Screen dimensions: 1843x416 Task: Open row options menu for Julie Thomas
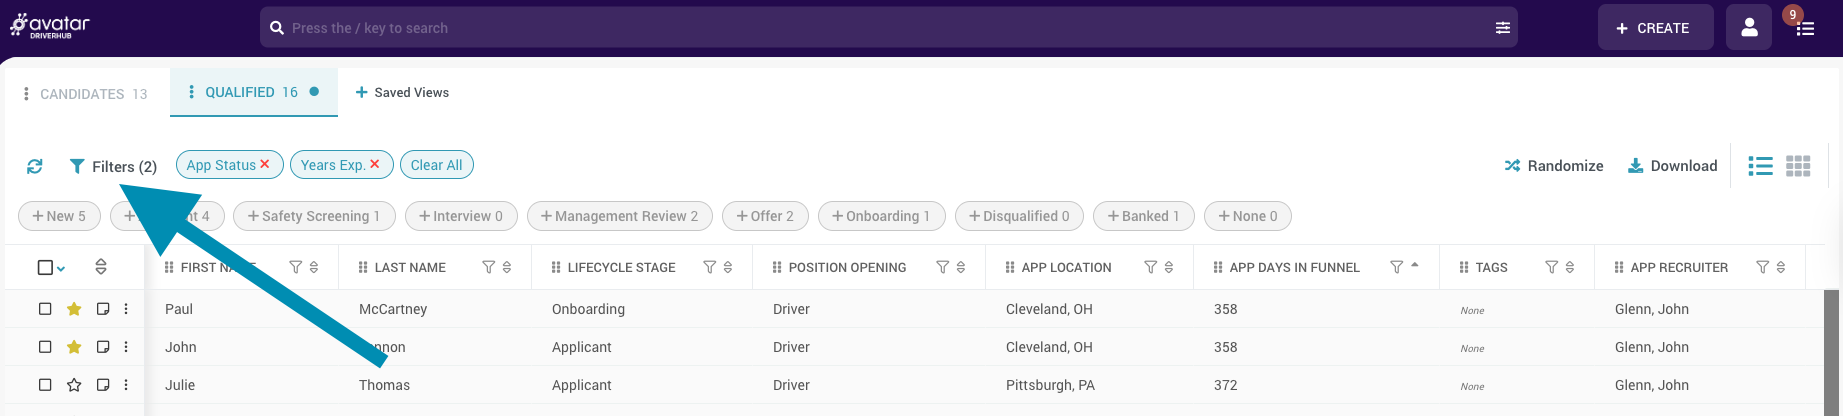click(x=126, y=385)
